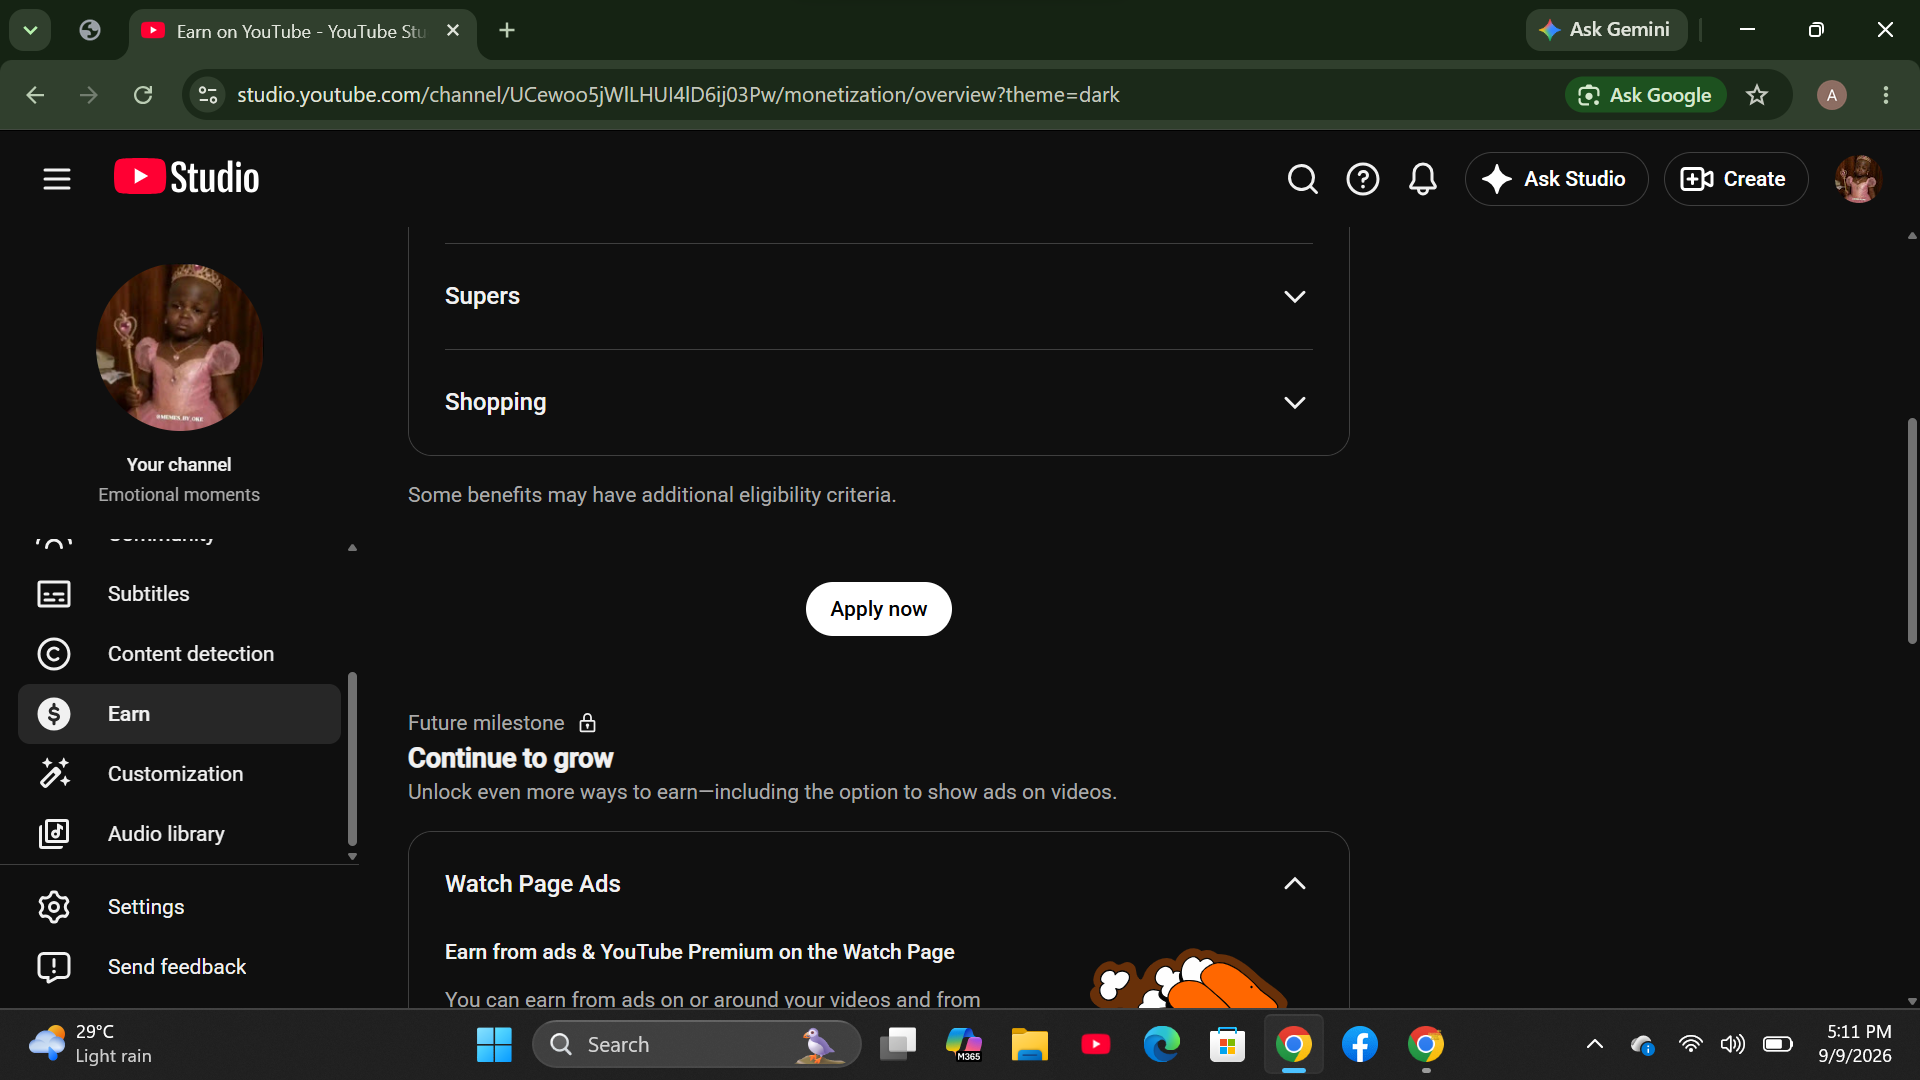
Task: Select Earn in the sidebar menu
Action: point(180,714)
